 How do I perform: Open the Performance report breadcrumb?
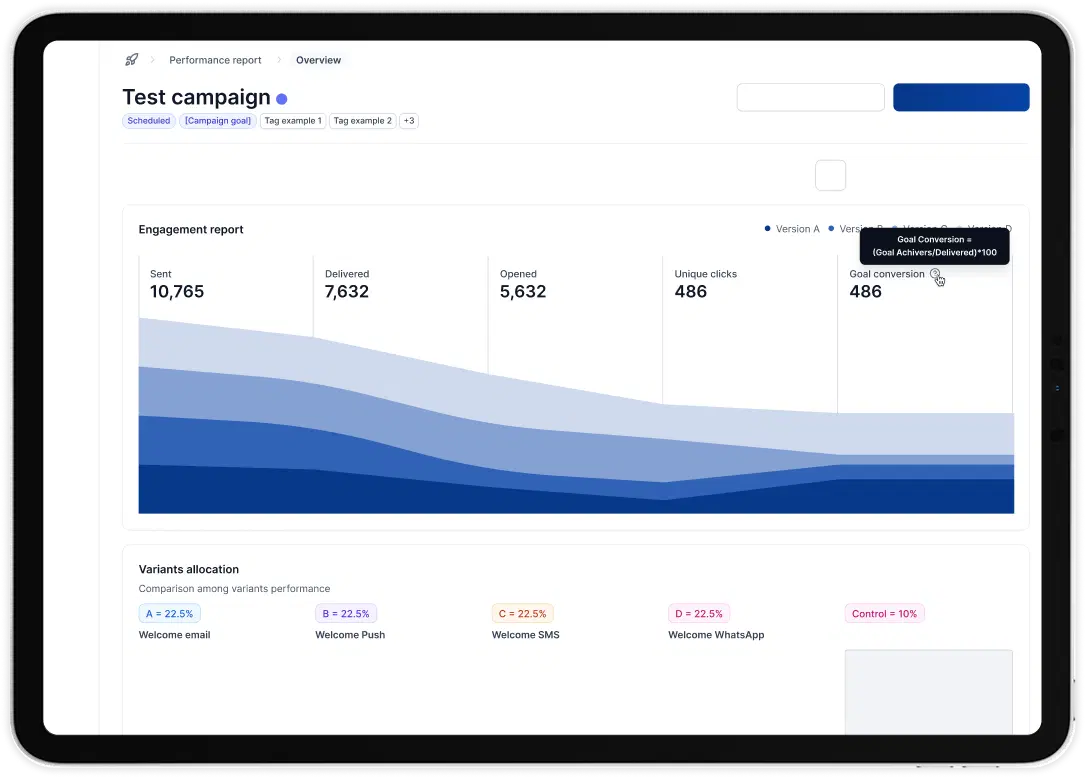click(x=215, y=60)
